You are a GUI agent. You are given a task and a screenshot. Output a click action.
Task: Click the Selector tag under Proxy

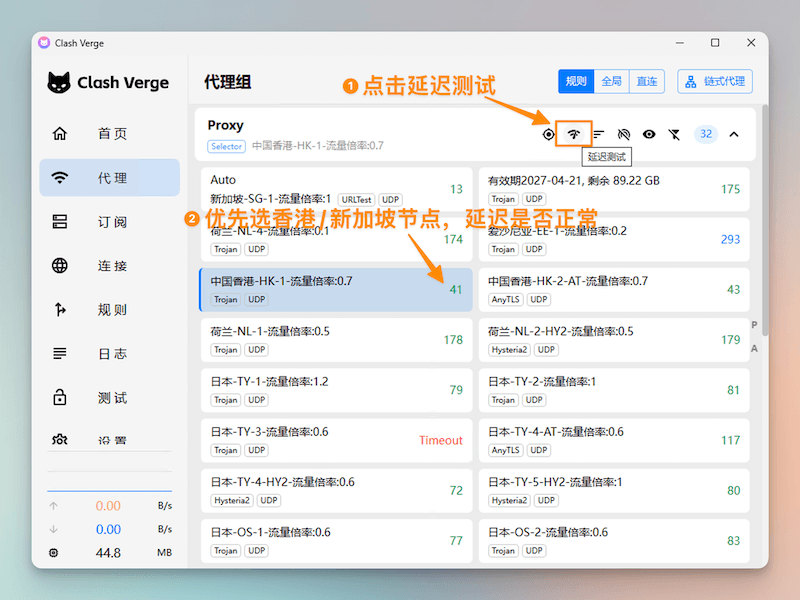pyautogui.click(x=226, y=146)
